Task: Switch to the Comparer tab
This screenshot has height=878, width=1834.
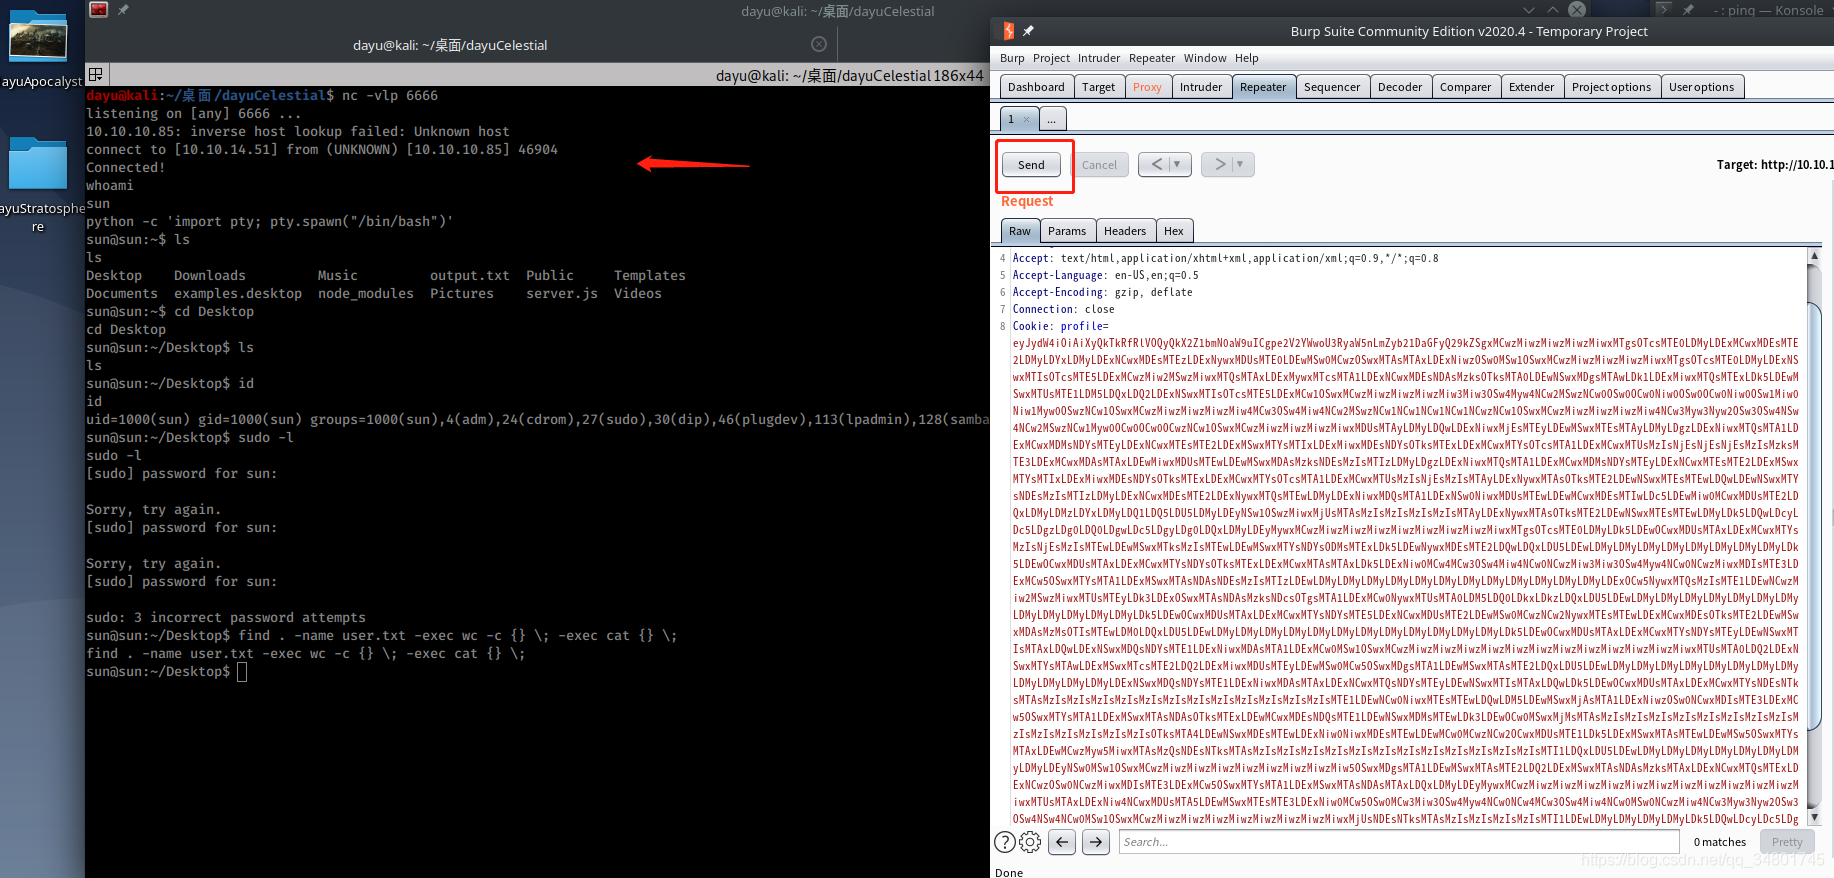Action: click(x=1465, y=87)
